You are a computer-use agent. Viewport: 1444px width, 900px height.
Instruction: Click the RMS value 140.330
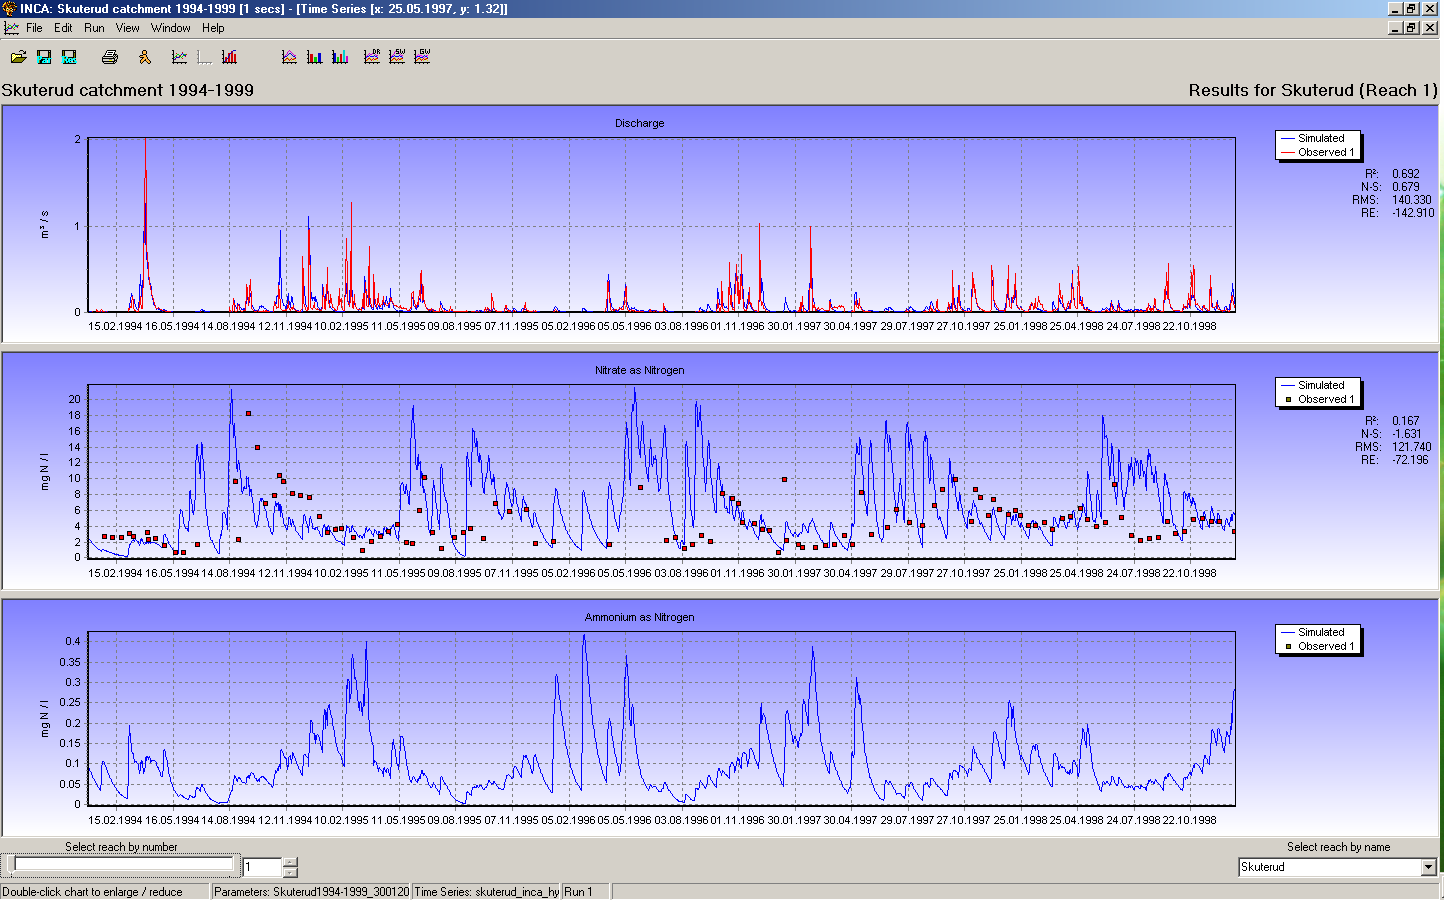tap(1411, 200)
